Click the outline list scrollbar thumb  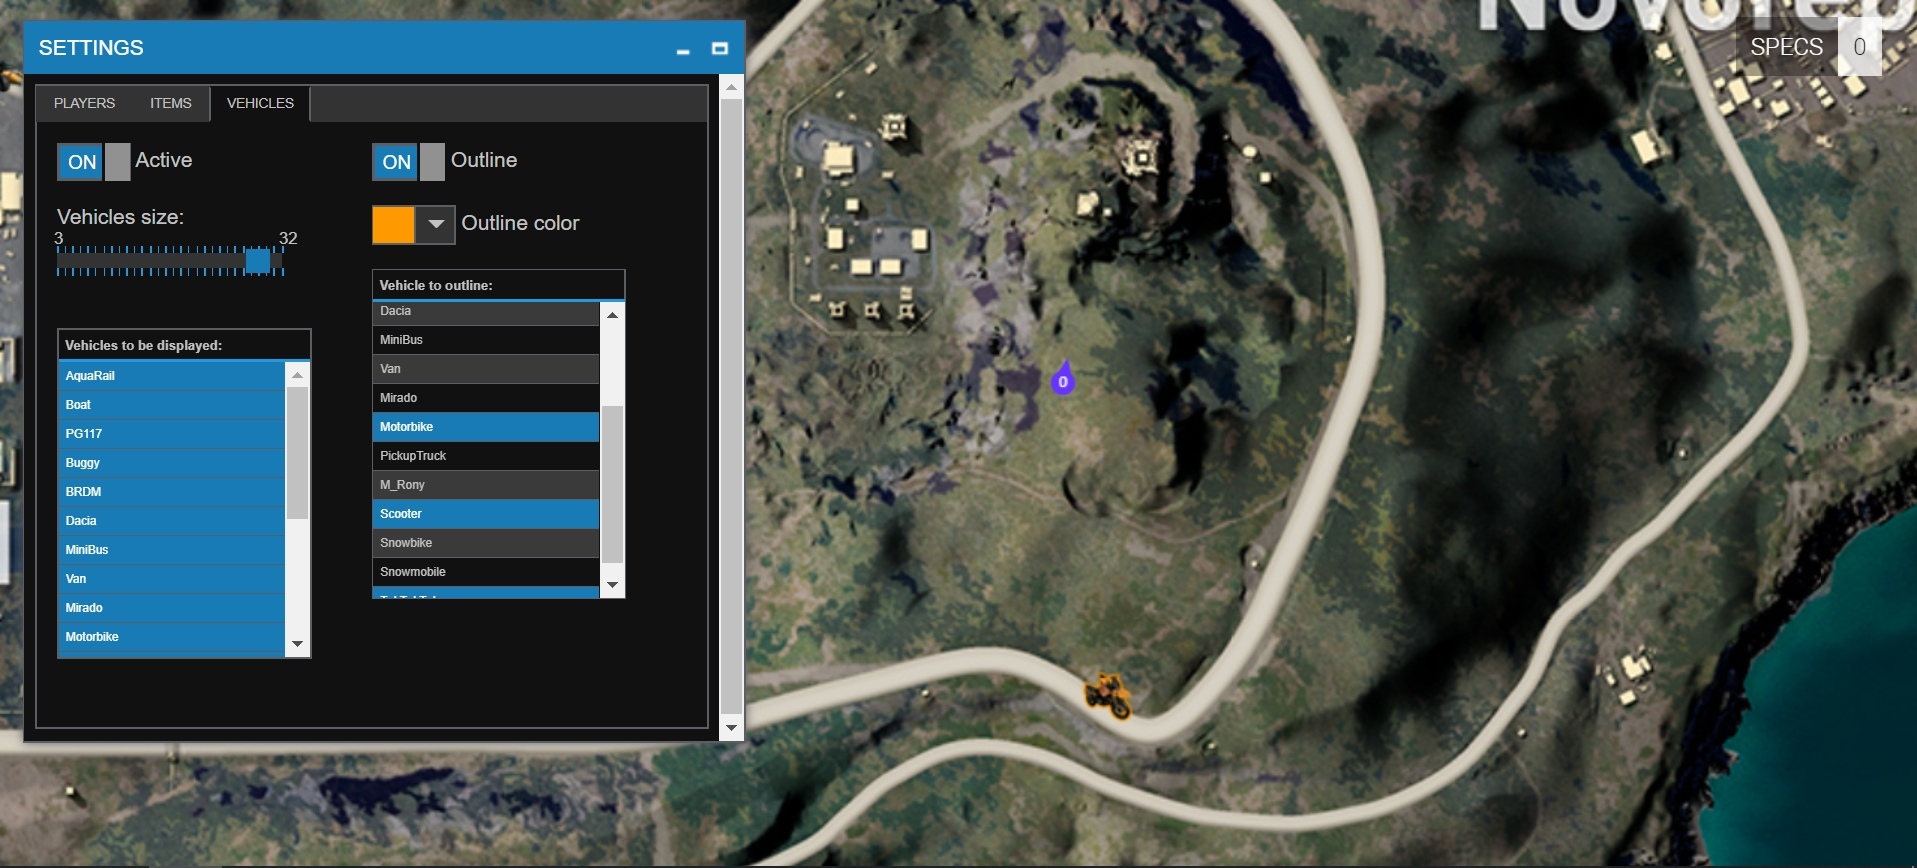612,484
